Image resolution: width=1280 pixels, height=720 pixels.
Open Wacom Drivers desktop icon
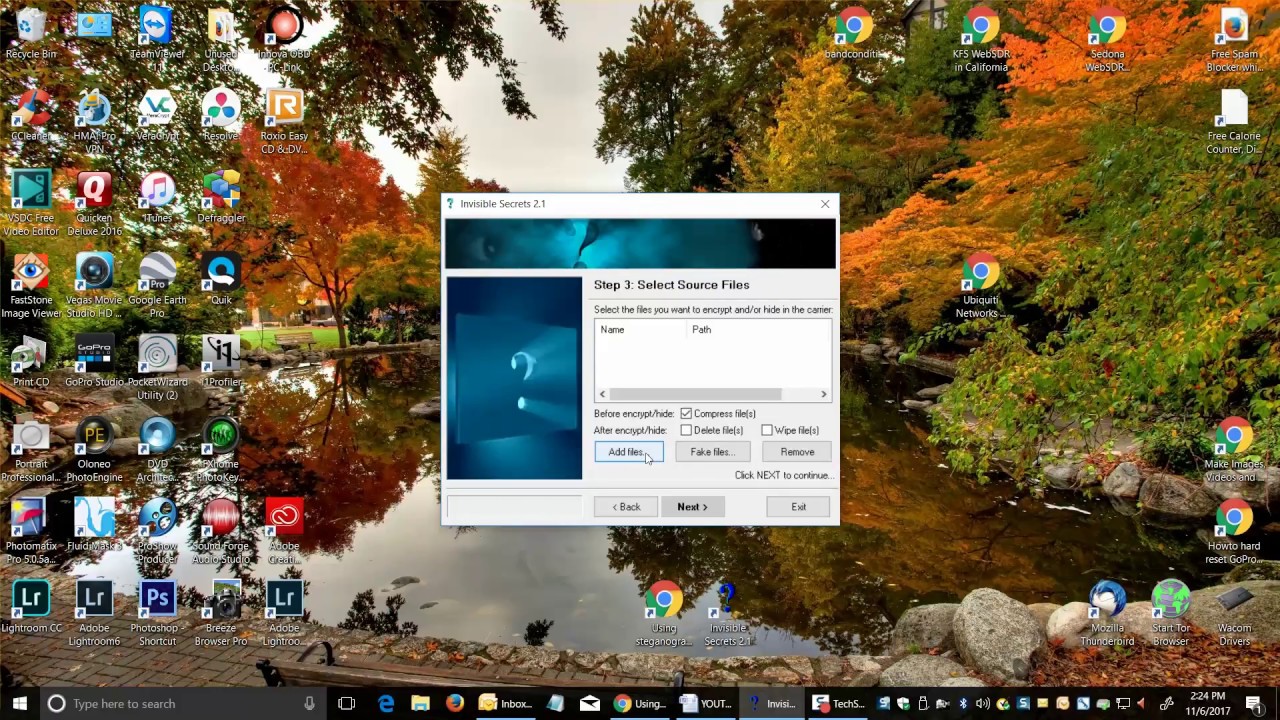[x=1234, y=614]
